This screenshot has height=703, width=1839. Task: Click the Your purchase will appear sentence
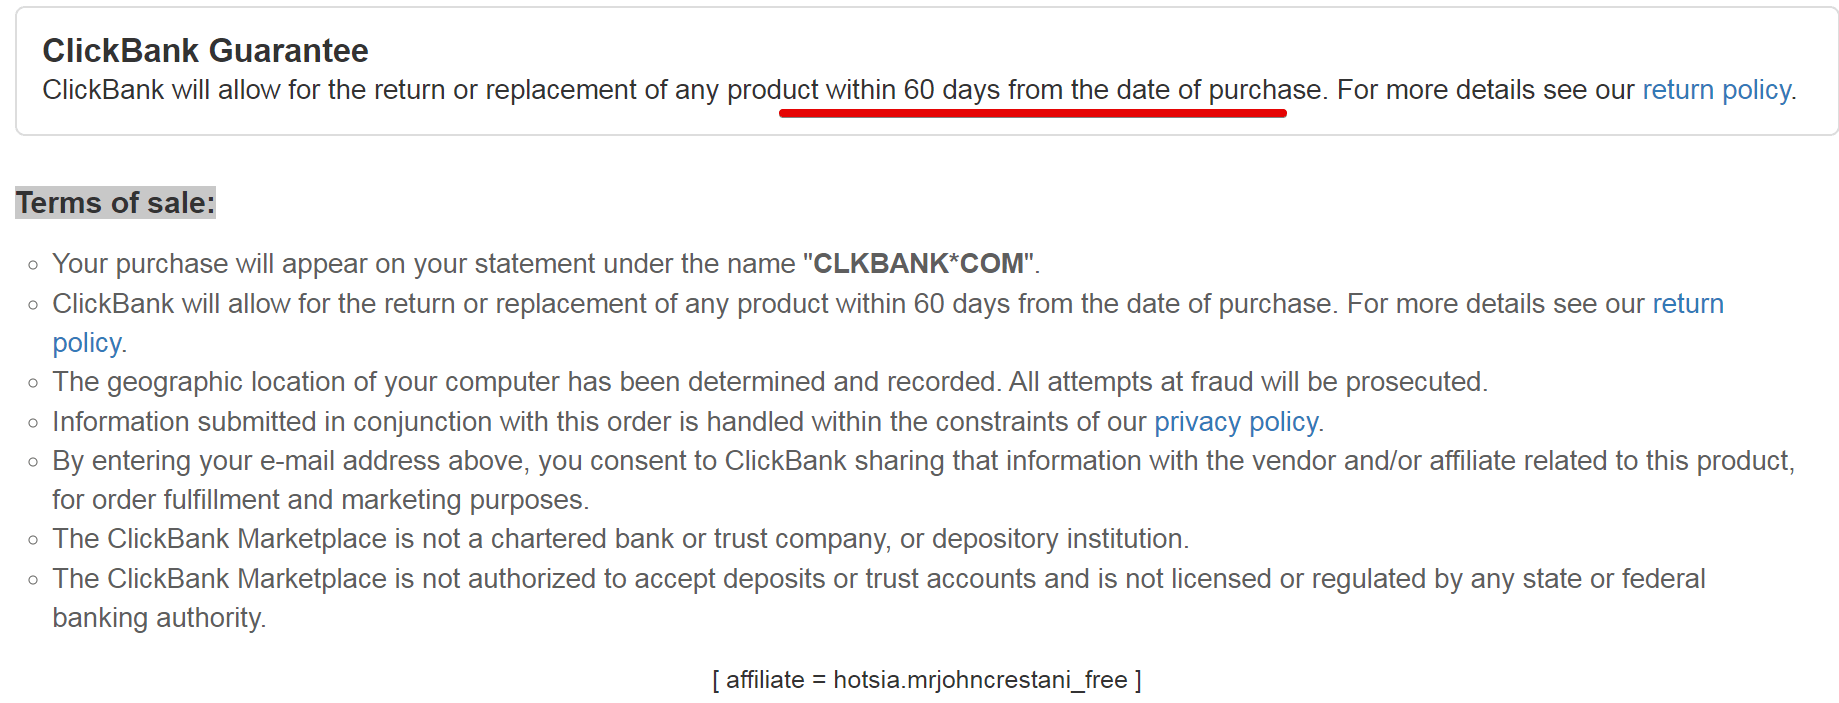click(546, 264)
